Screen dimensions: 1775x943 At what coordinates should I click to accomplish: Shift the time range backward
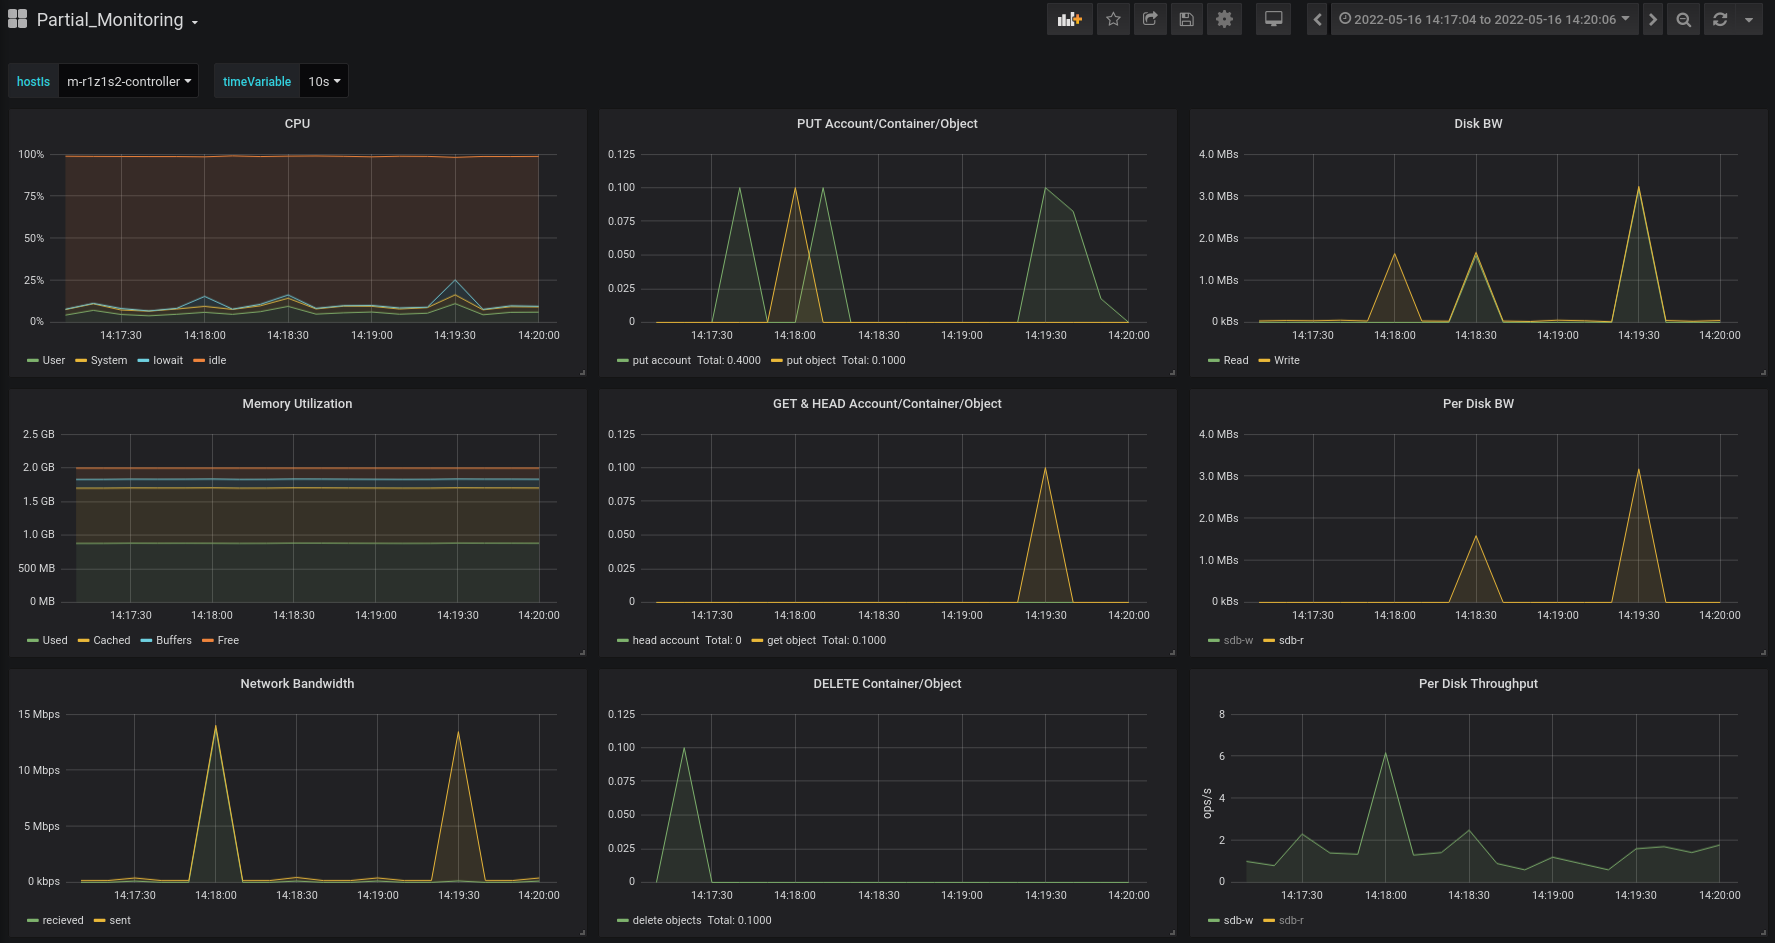point(1317,19)
